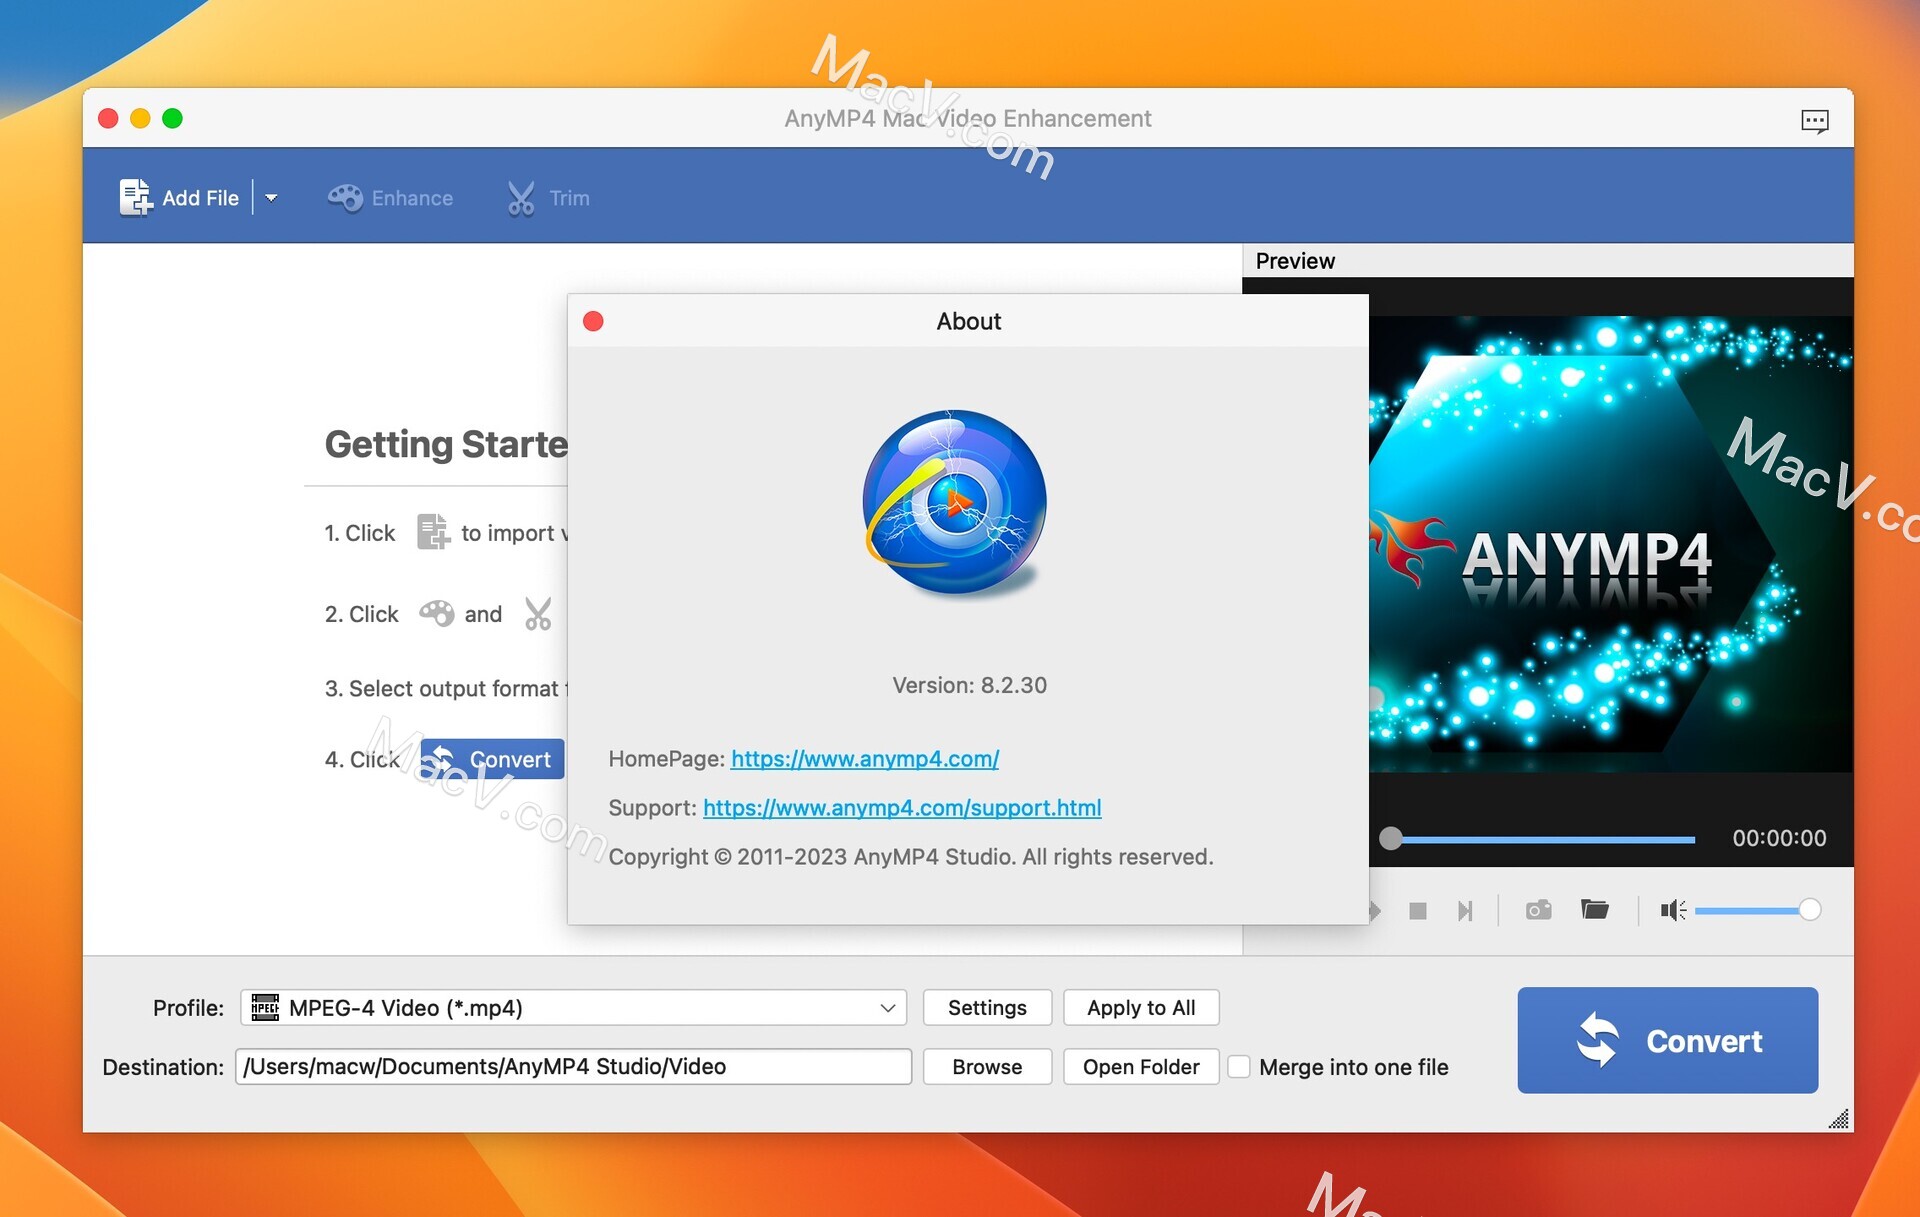Select the Trim scissors tool
Viewport: 1920px width, 1217px height.
pyautogui.click(x=548, y=198)
